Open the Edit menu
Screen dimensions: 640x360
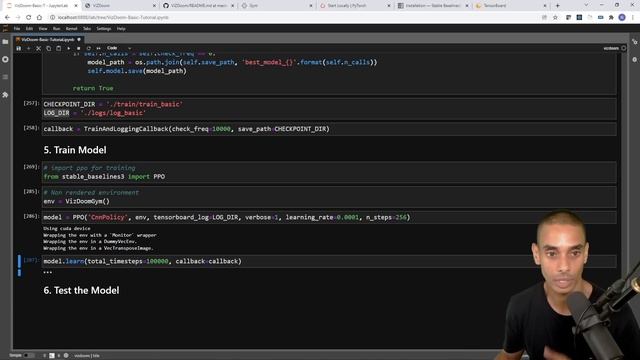[29, 29]
